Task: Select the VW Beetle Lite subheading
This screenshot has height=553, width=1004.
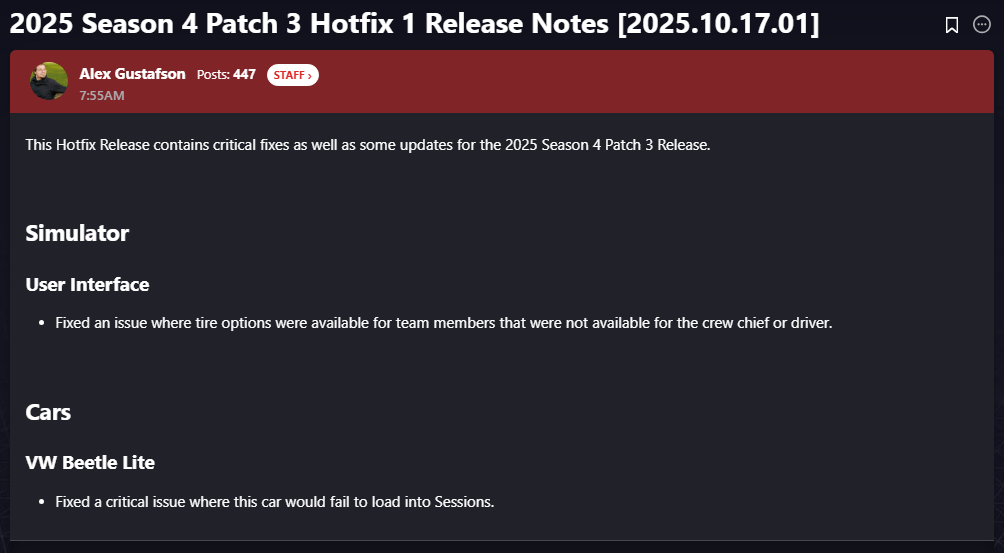Action: (x=90, y=463)
